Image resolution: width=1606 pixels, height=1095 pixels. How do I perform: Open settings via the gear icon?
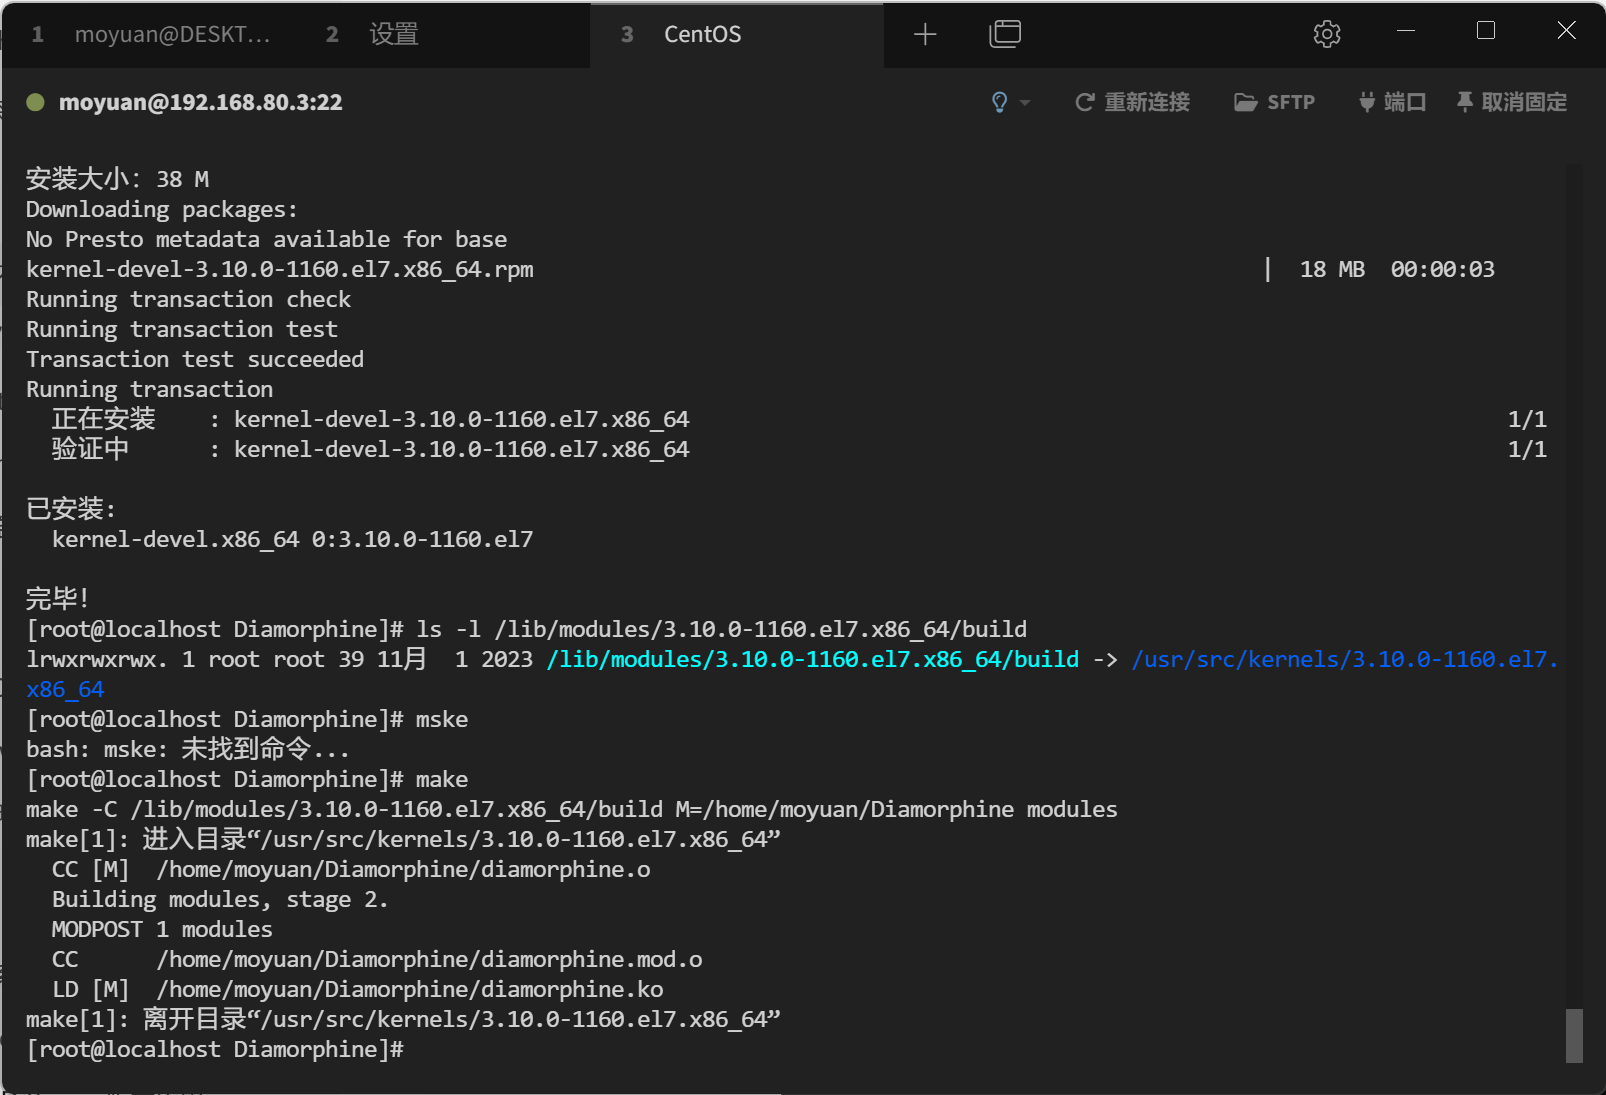[1327, 34]
